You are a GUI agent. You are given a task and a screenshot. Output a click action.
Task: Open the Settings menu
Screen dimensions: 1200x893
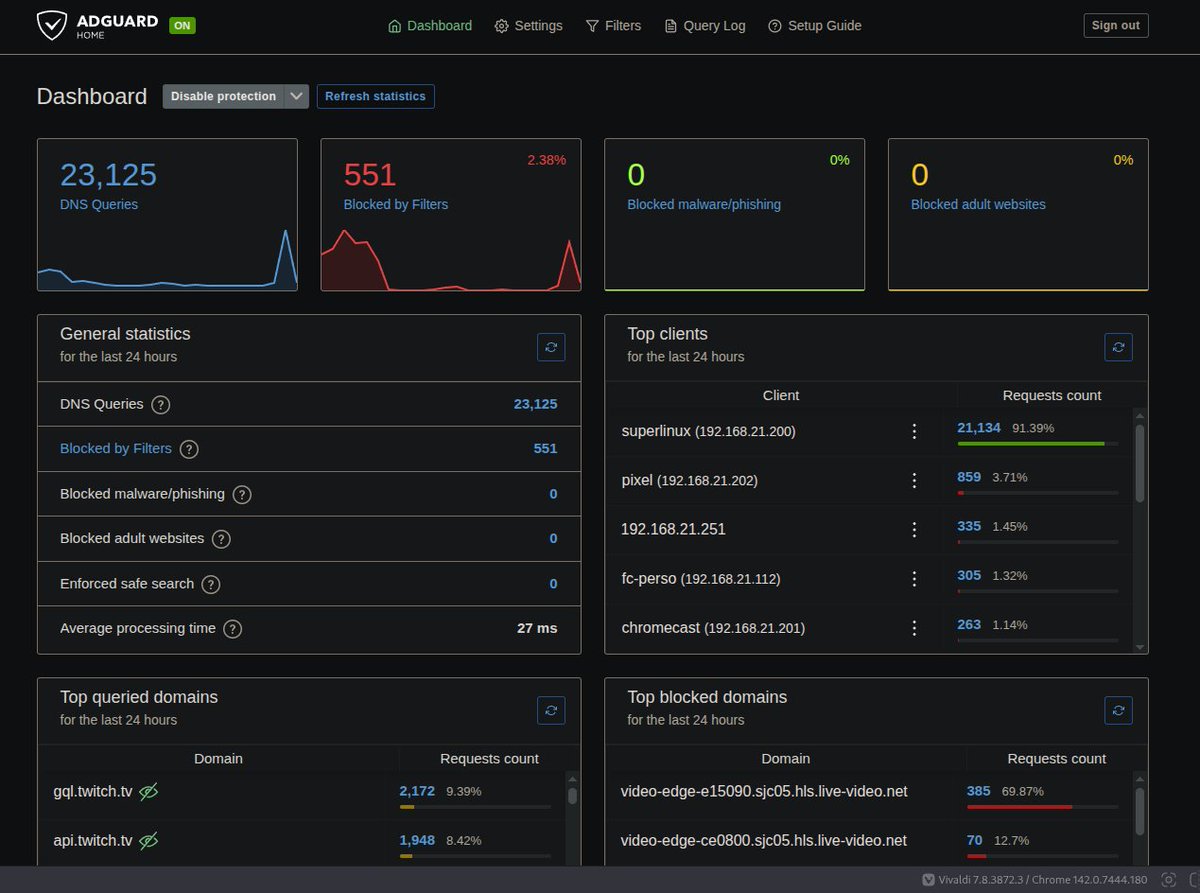pyautogui.click(x=528, y=26)
